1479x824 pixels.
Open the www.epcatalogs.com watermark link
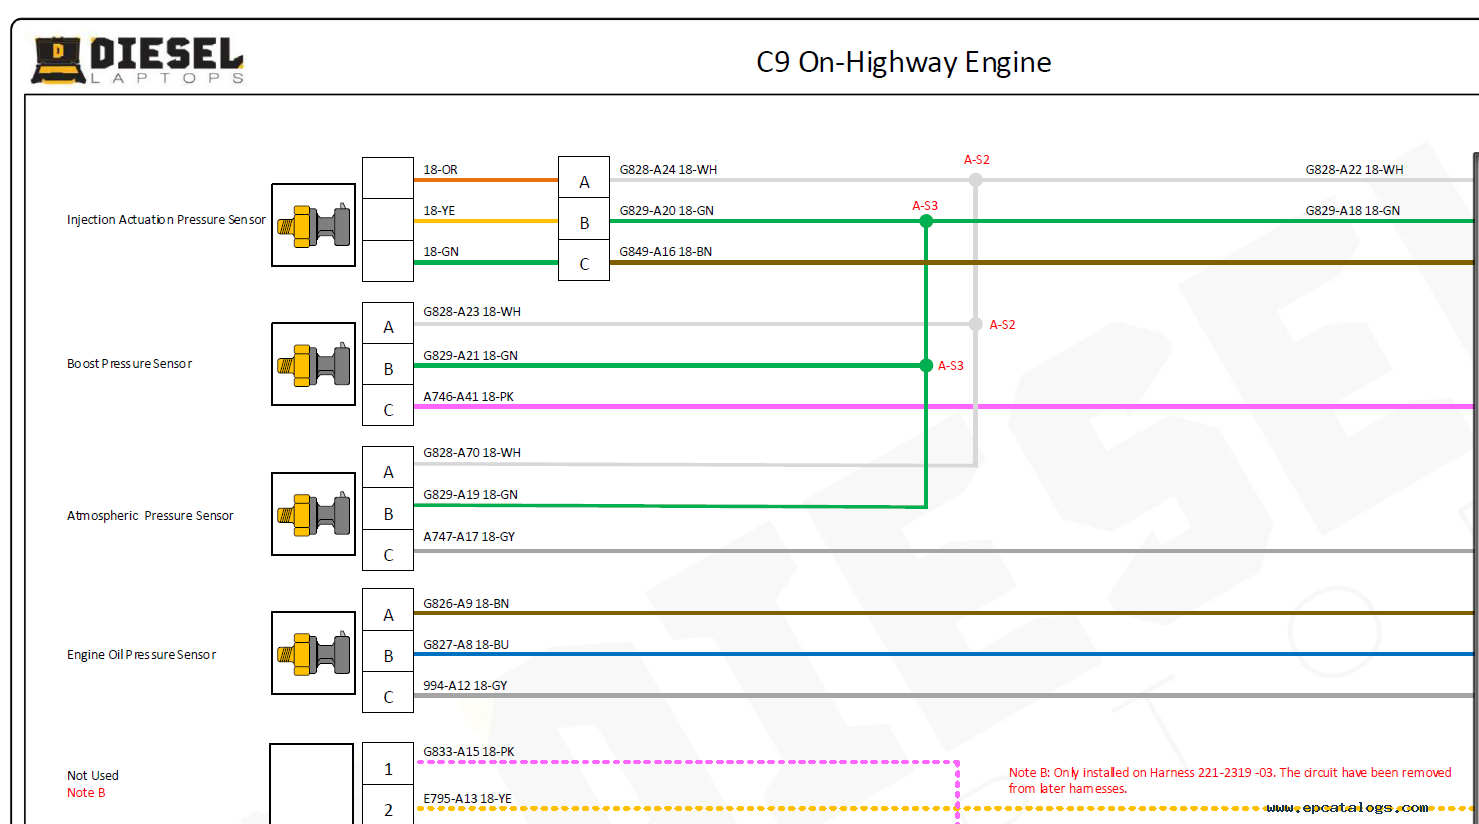click(x=1346, y=807)
